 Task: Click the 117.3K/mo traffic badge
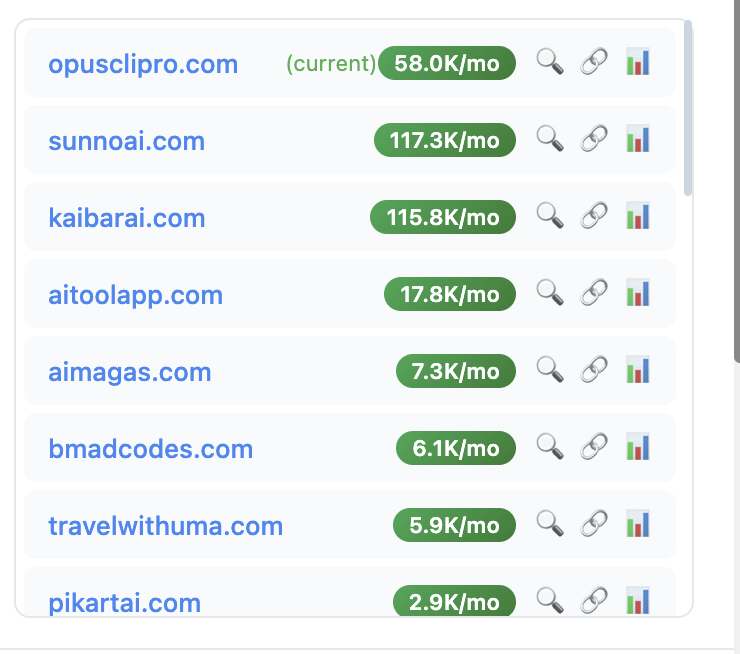click(444, 141)
